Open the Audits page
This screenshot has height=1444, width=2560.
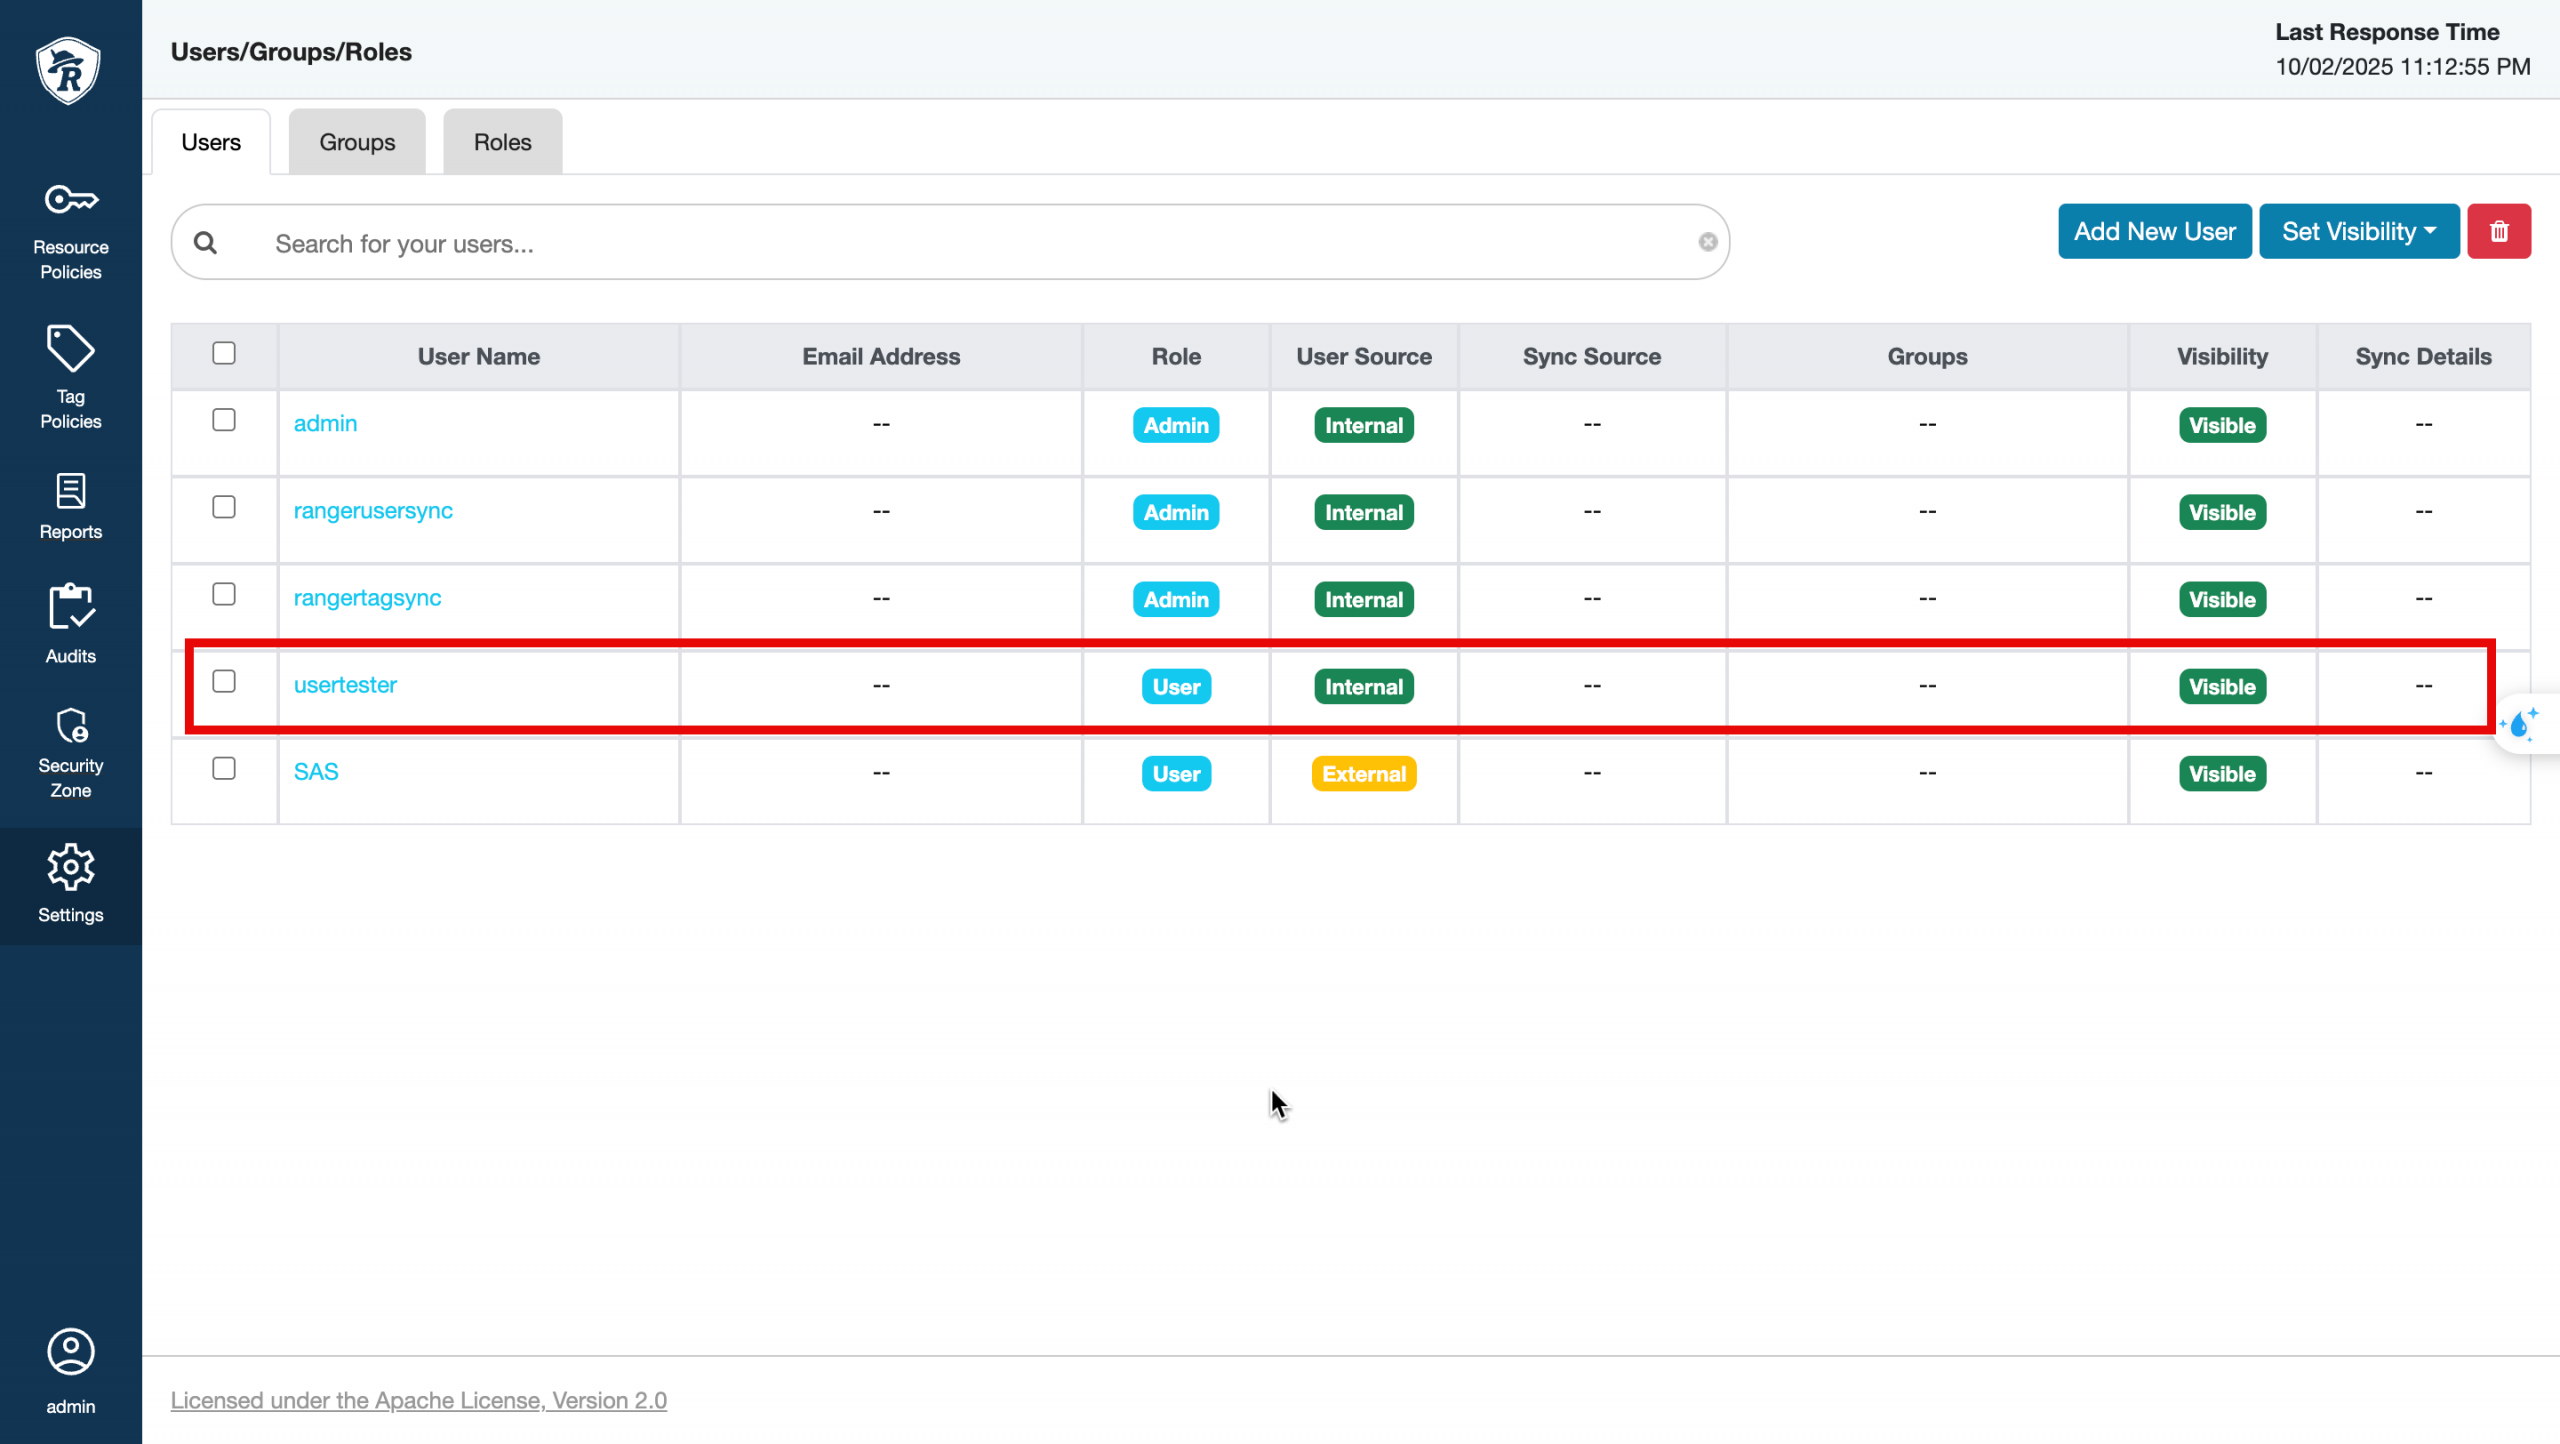(x=70, y=624)
